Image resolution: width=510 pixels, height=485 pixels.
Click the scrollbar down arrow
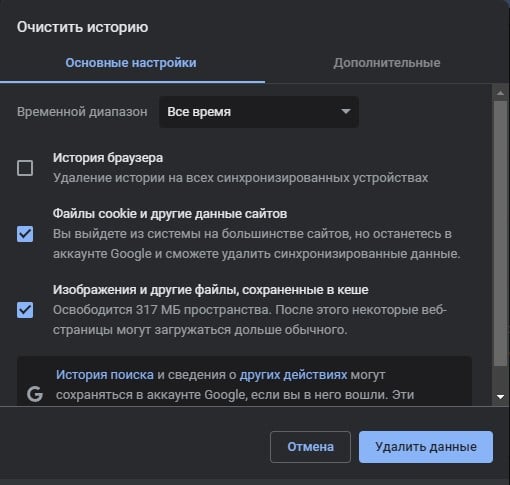point(500,396)
